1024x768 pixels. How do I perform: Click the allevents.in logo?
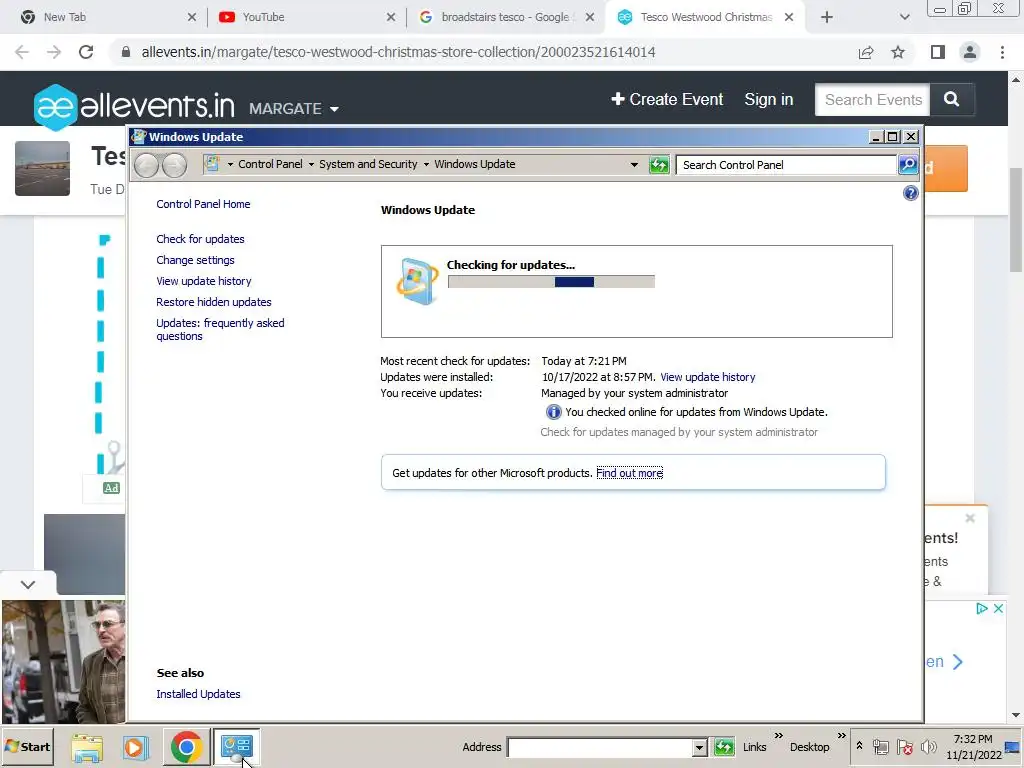point(134,106)
